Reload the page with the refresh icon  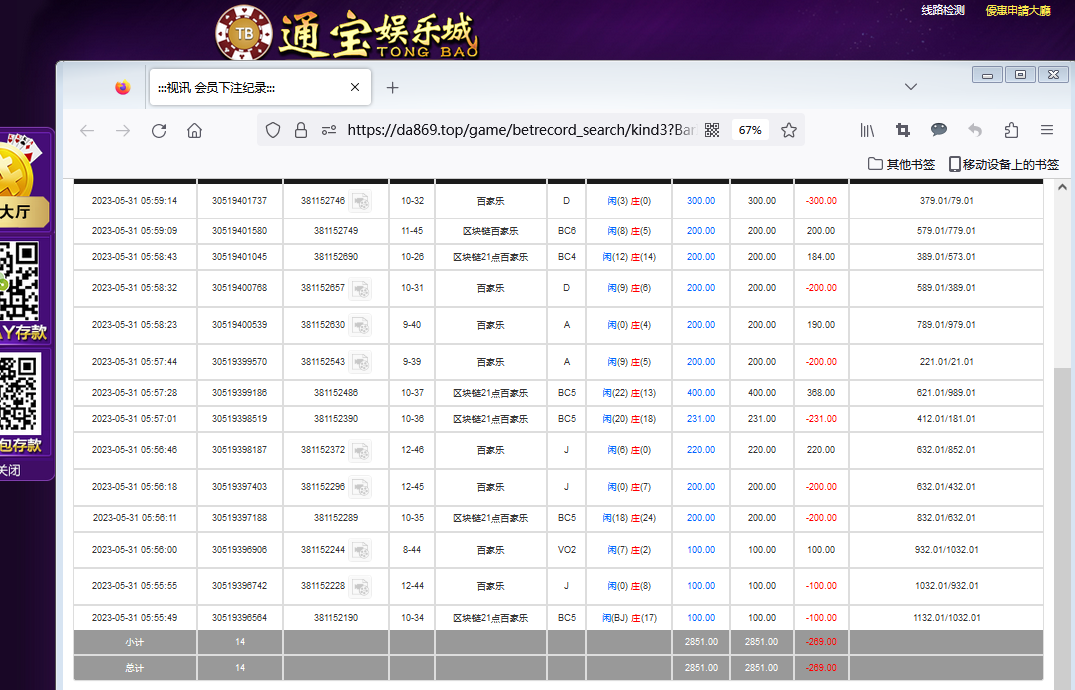158,131
